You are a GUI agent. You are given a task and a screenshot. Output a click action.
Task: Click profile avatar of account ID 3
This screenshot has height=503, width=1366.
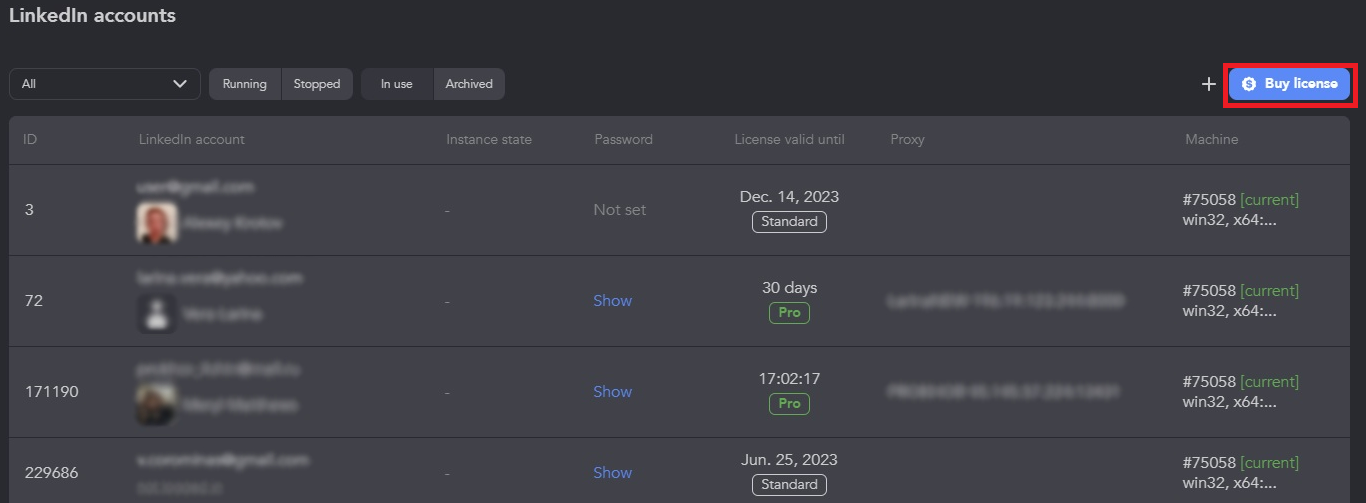157,223
